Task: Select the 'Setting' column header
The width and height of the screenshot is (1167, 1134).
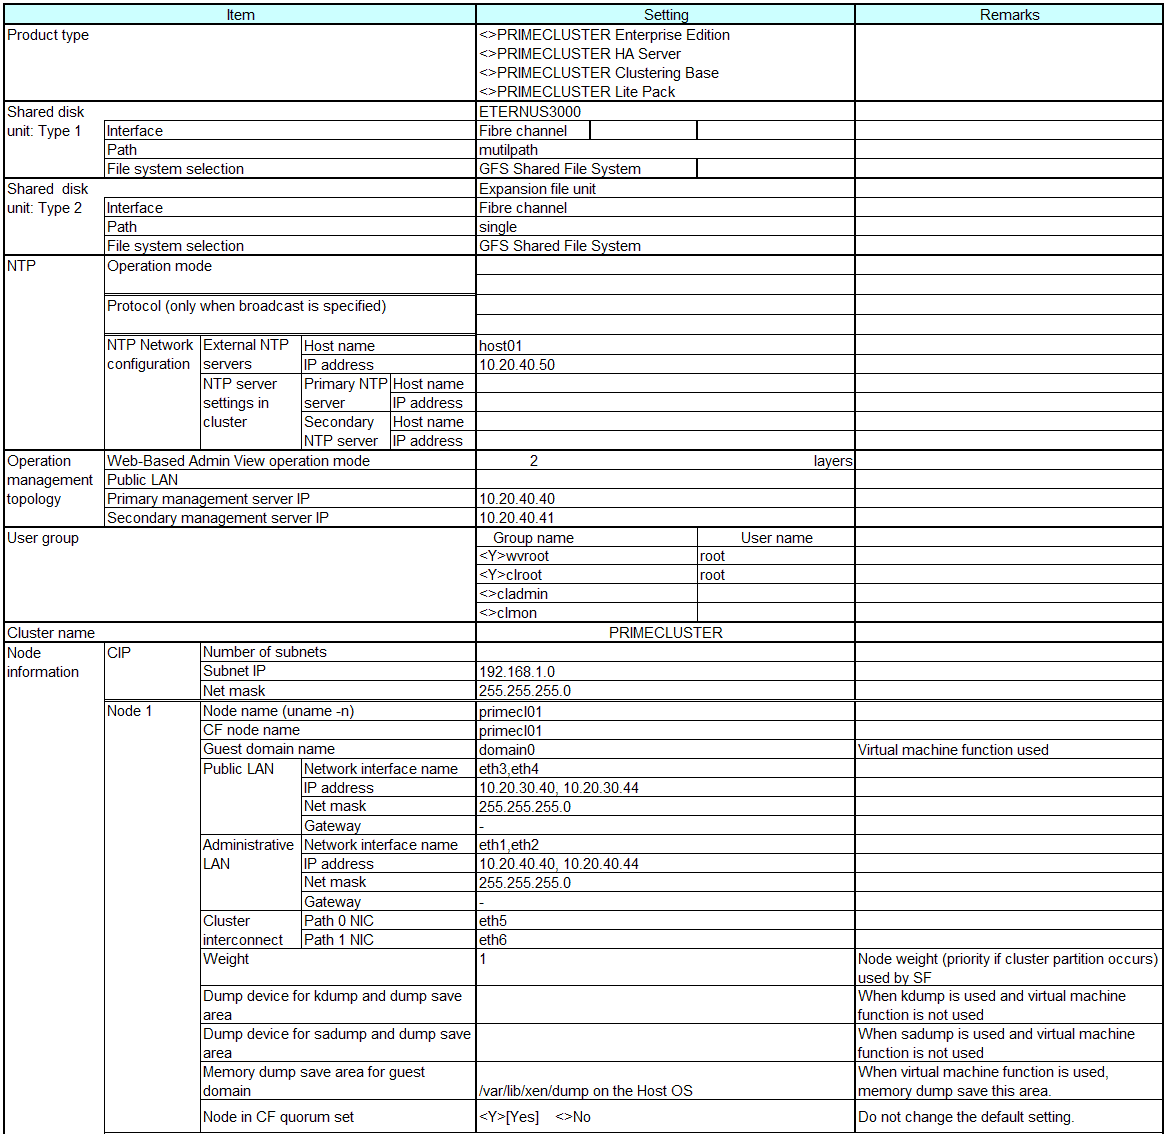Action: pos(665,15)
